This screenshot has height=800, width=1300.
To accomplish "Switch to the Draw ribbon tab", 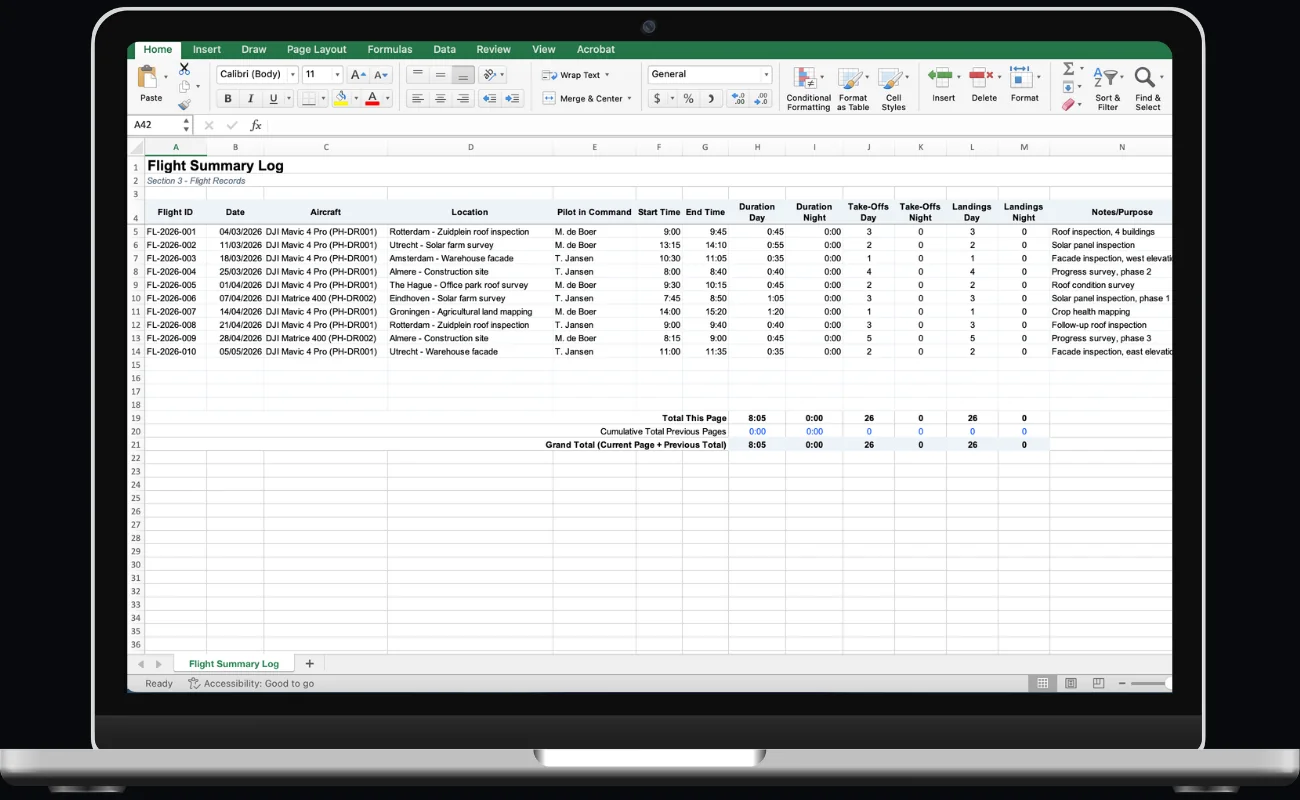I will pyautogui.click(x=254, y=49).
